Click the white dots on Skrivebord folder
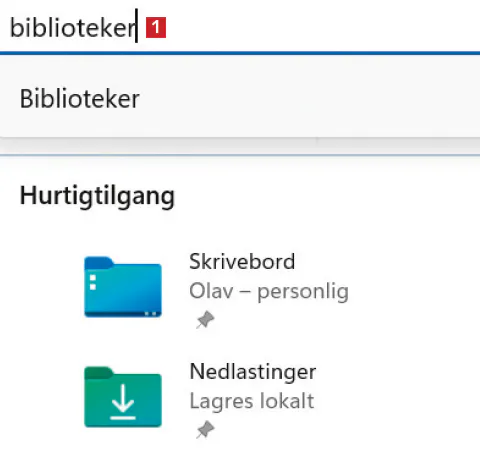The width and height of the screenshot is (480, 457). [x=93, y=282]
